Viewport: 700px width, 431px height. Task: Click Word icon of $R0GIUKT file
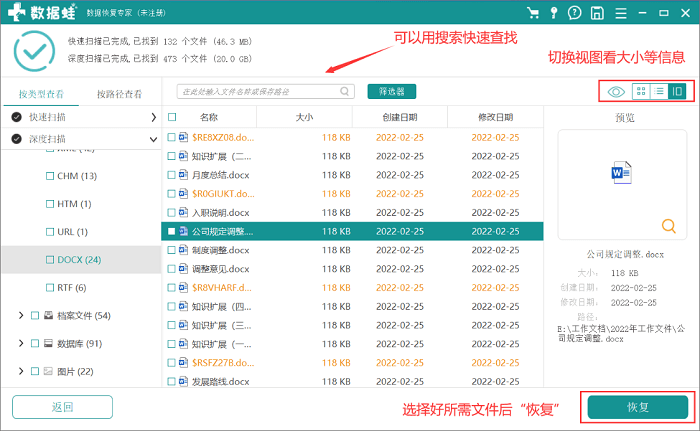coord(183,193)
